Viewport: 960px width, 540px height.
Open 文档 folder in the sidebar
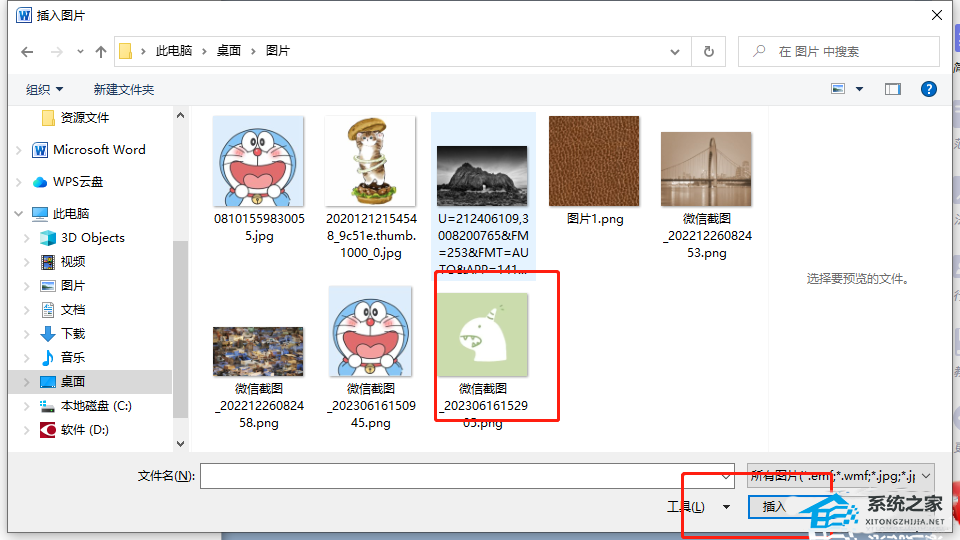(63, 310)
